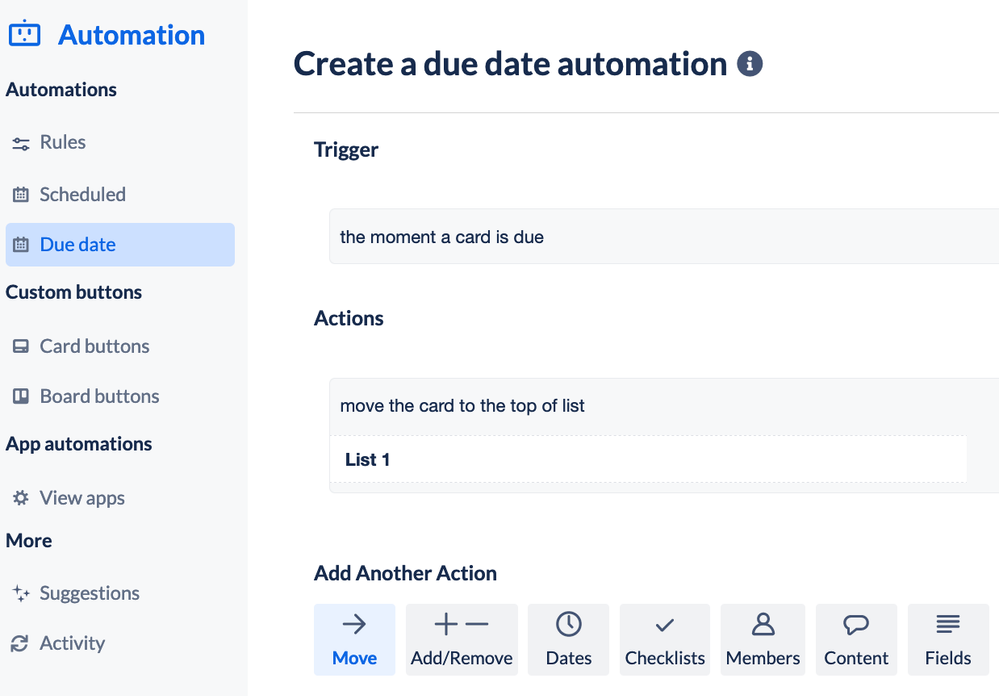
Task: Click the Suggestions sparkle icon
Action: [x=20, y=594]
